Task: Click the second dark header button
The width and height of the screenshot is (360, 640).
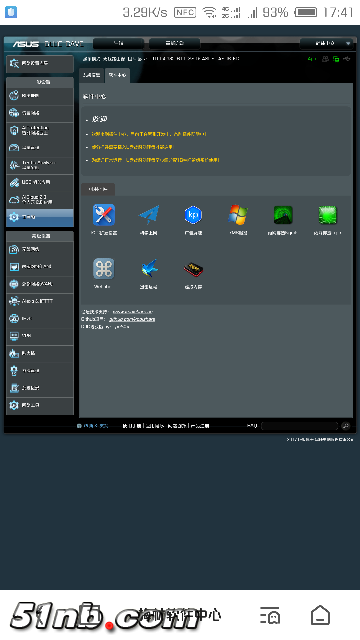Action: click(174, 43)
